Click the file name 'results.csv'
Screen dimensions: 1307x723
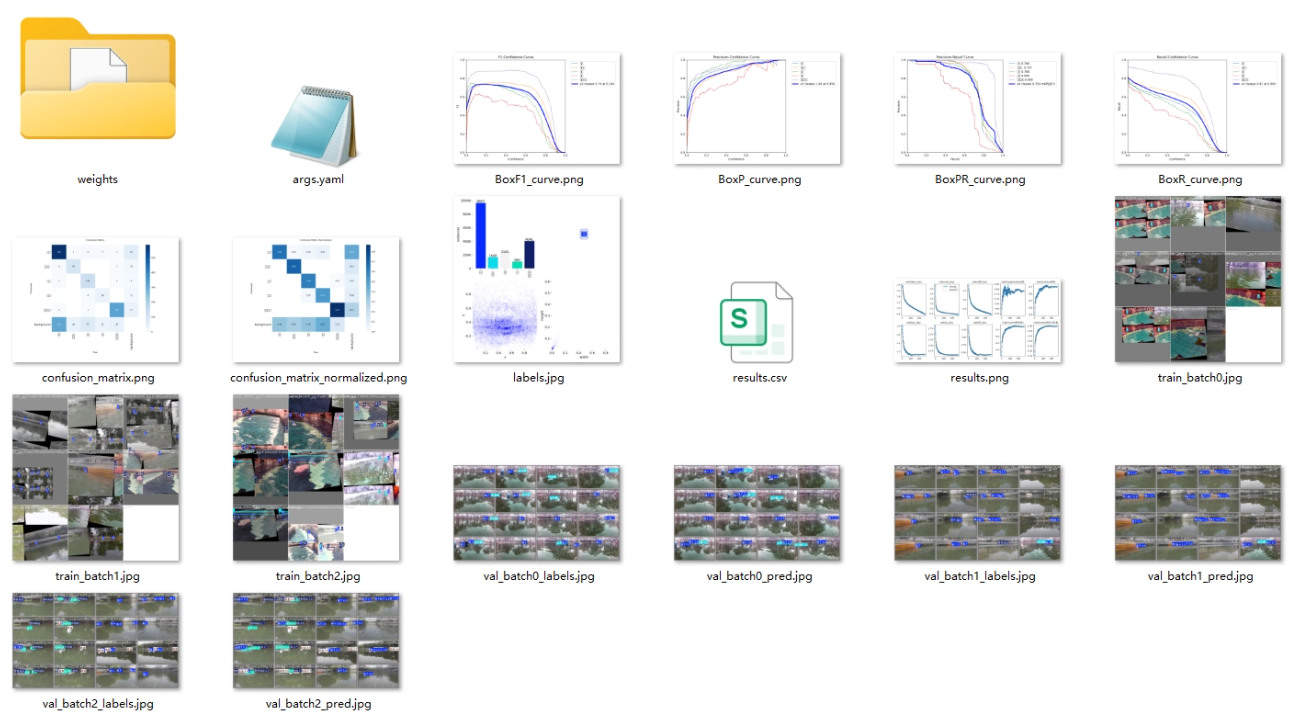click(x=758, y=378)
